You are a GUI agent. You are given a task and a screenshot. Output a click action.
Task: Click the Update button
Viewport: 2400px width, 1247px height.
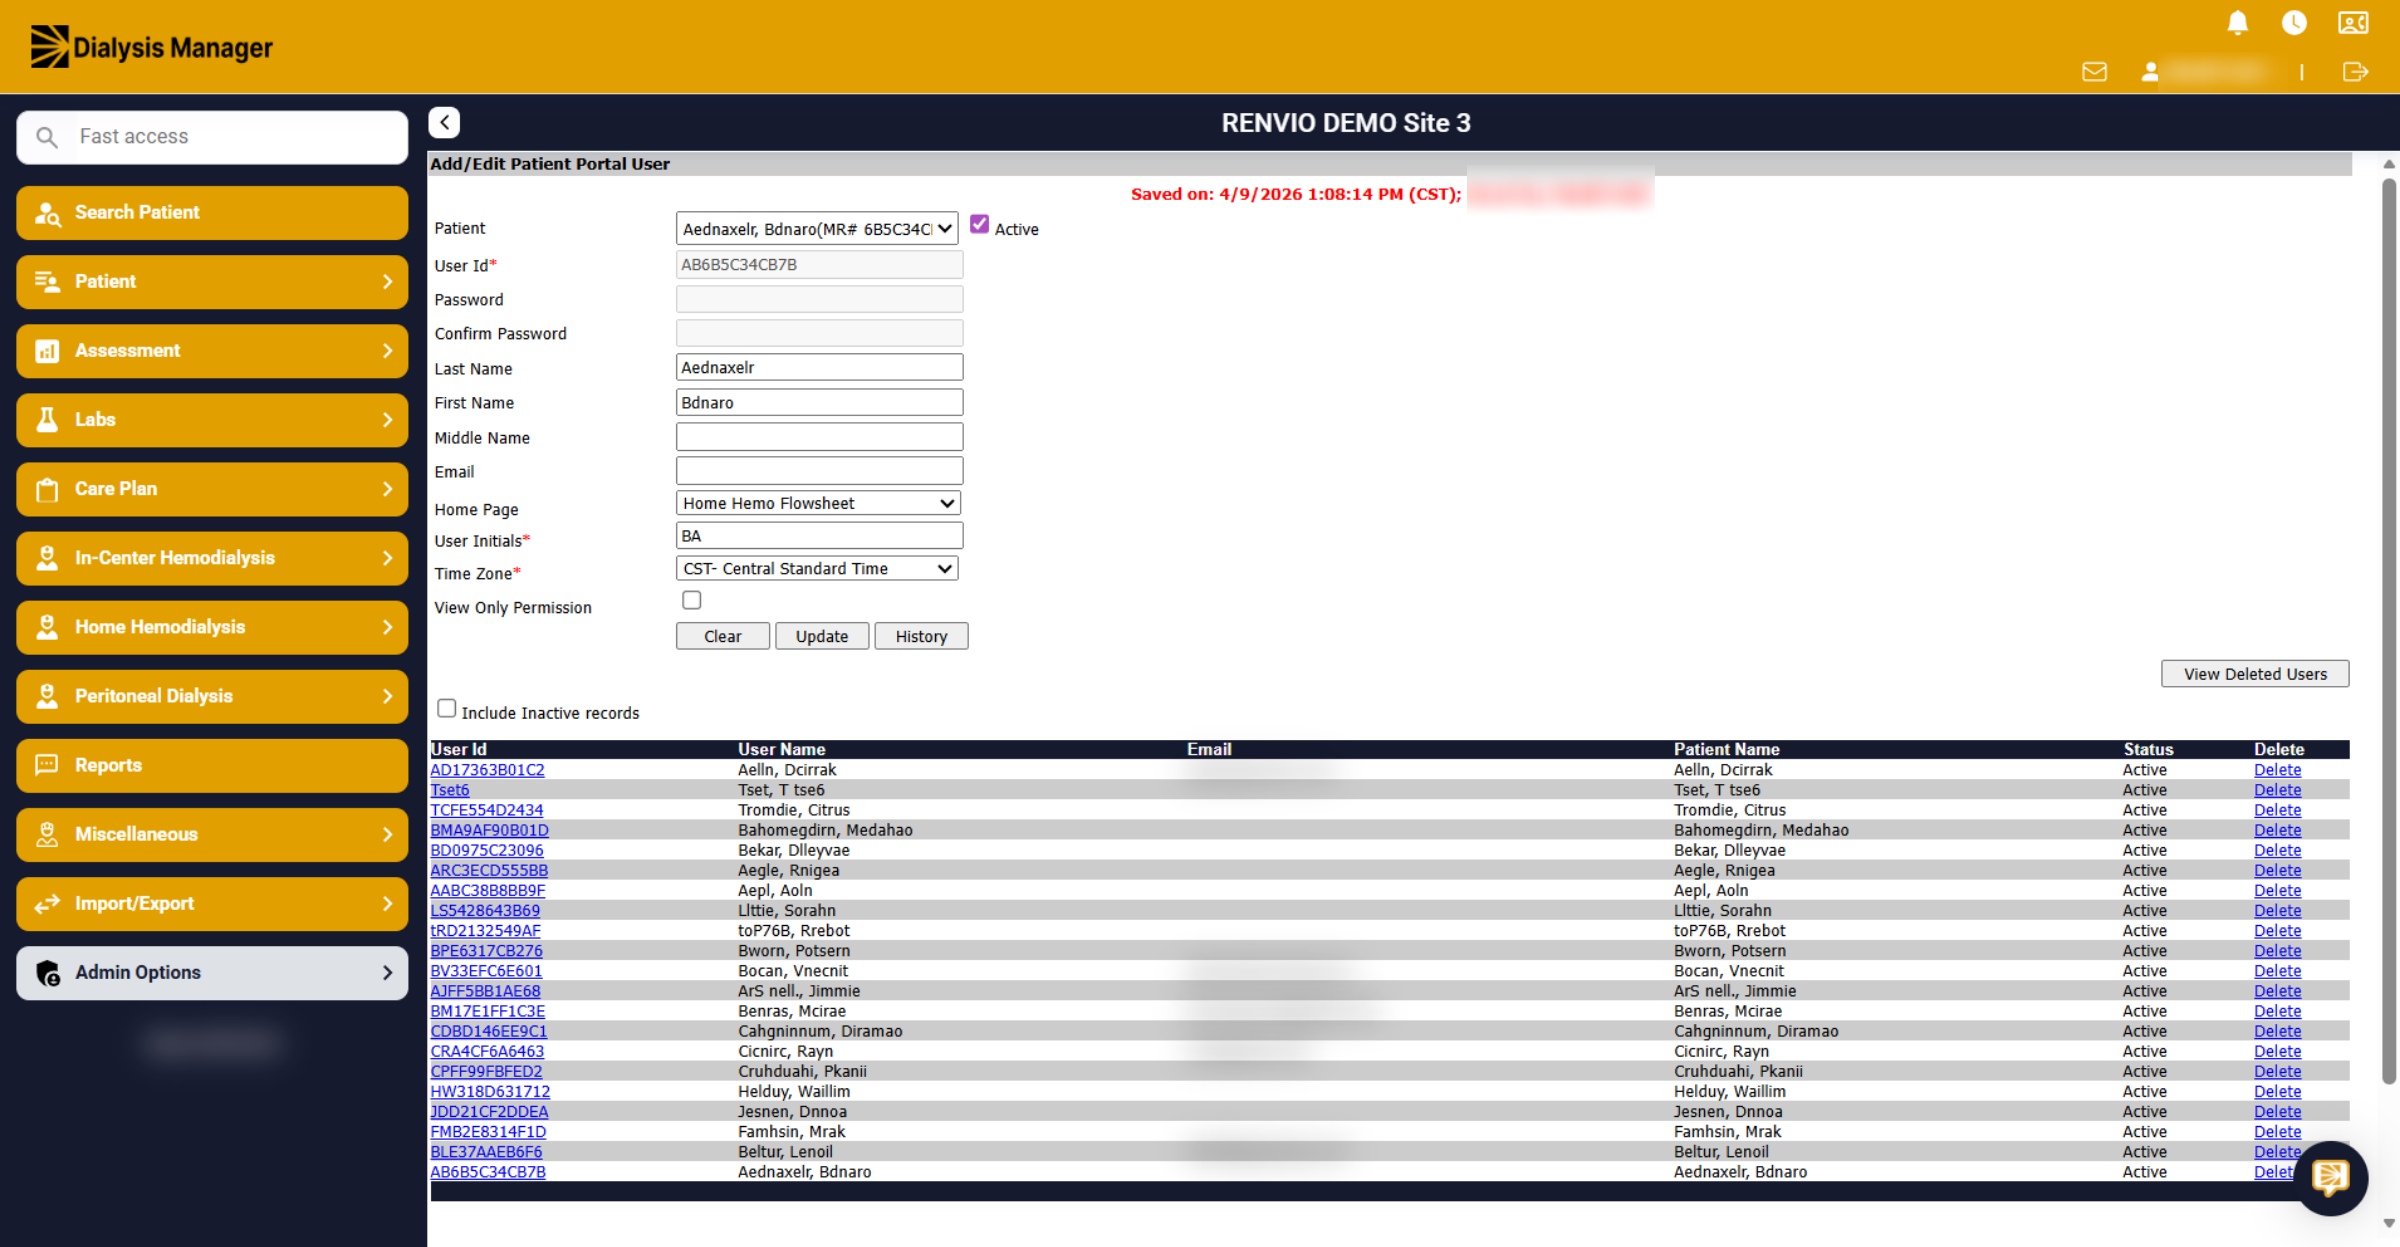[822, 636]
